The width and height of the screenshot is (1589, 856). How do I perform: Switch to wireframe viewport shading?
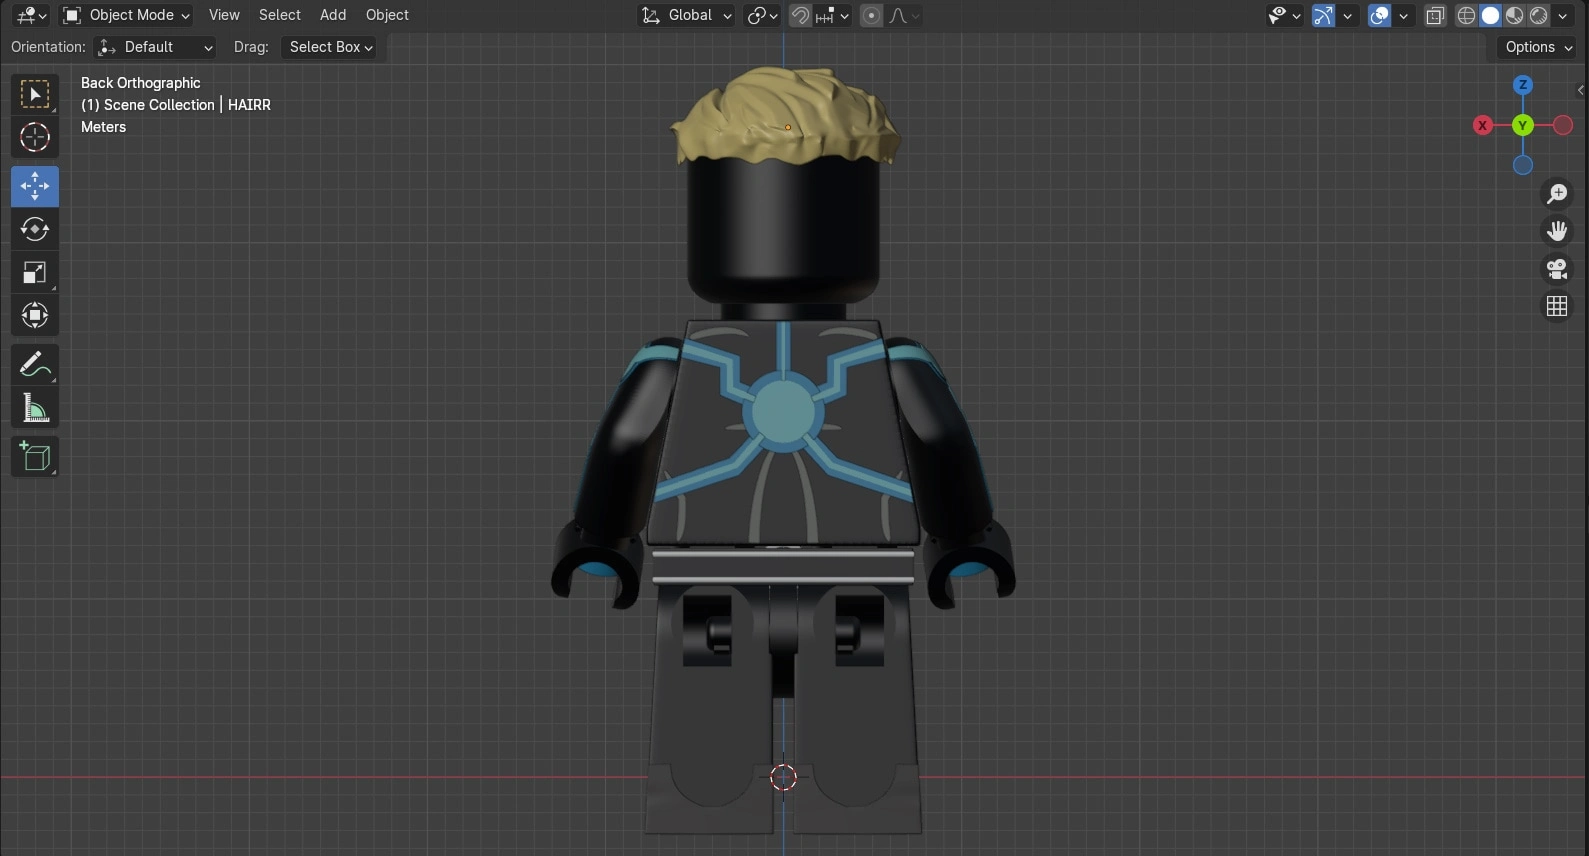[1467, 15]
